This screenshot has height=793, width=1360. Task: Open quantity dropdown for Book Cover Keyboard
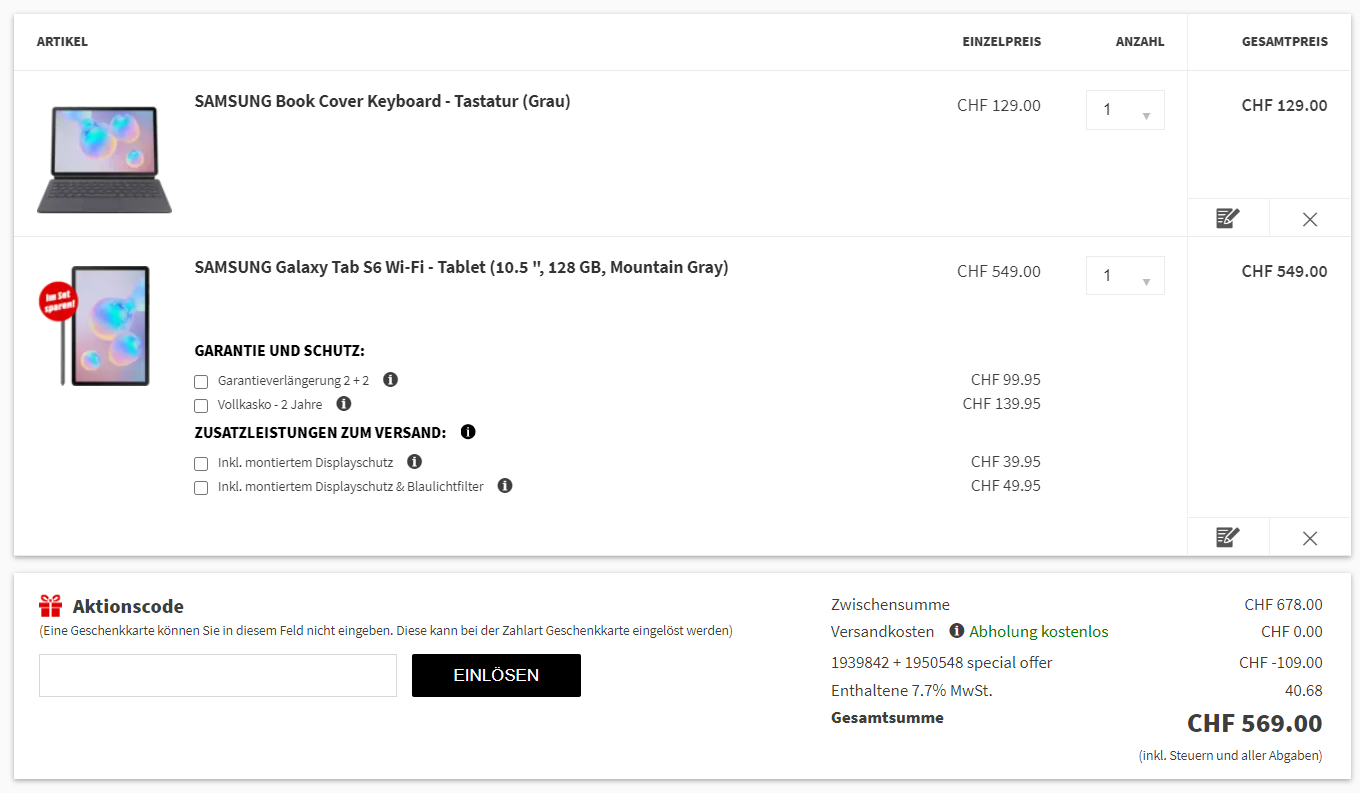pyautogui.click(x=1125, y=110)
